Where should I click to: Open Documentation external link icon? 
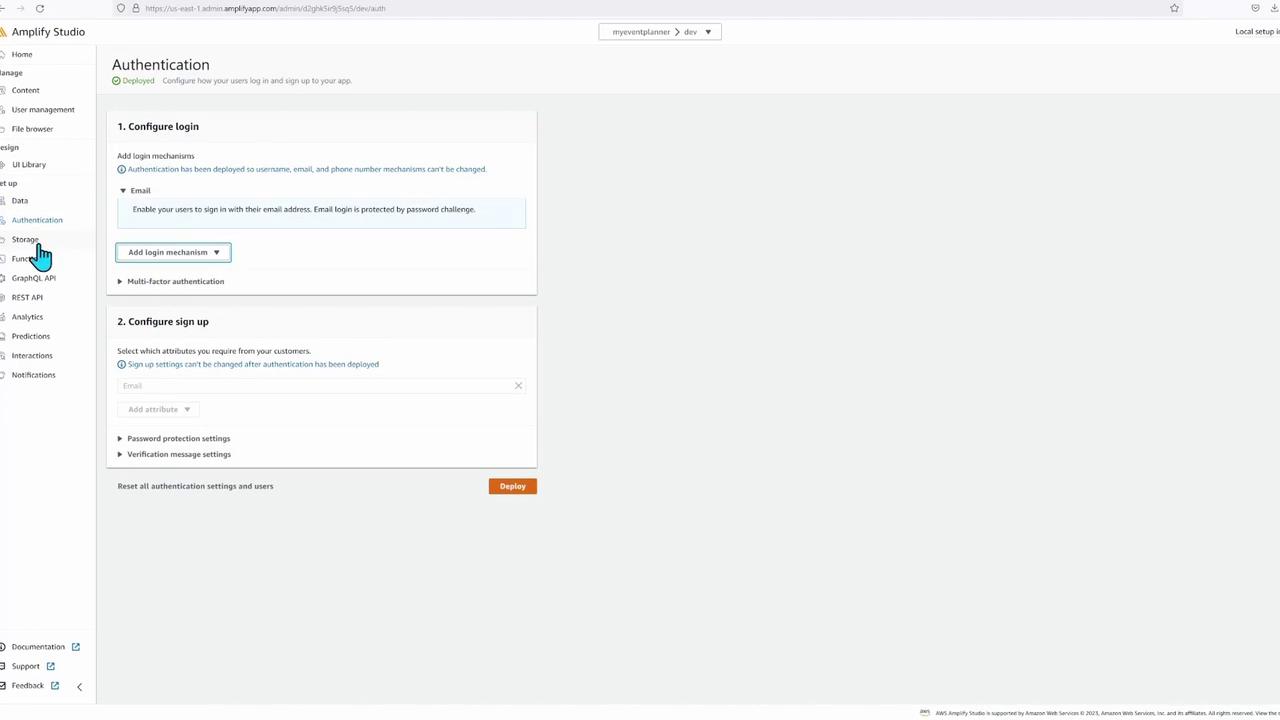coord(75,647)
